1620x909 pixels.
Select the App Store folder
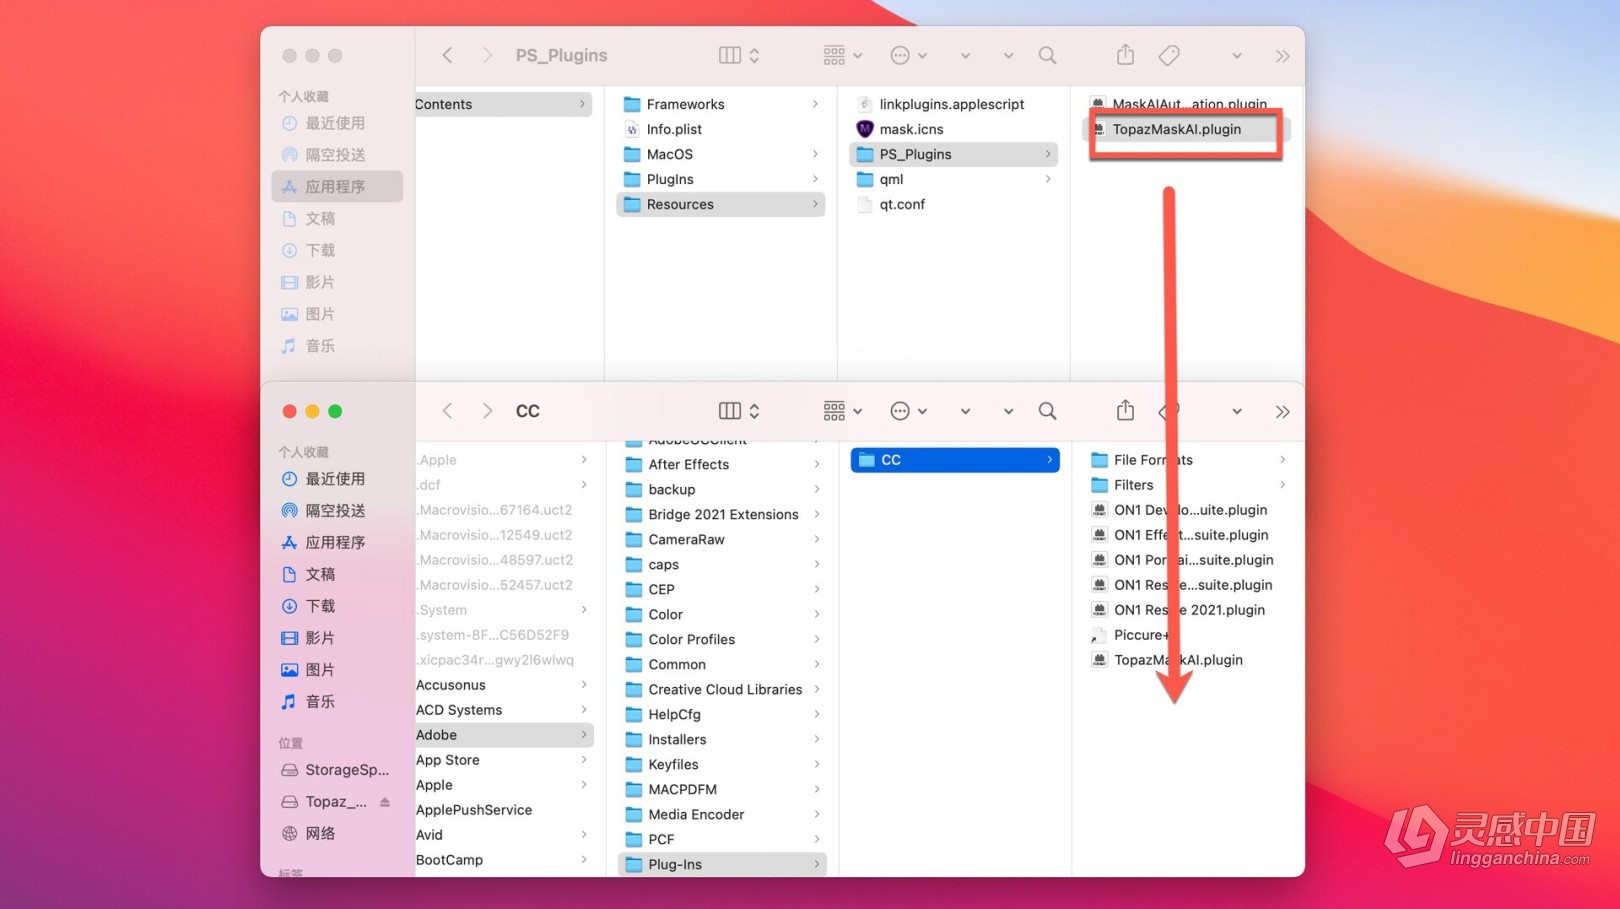tap(504, 760)
